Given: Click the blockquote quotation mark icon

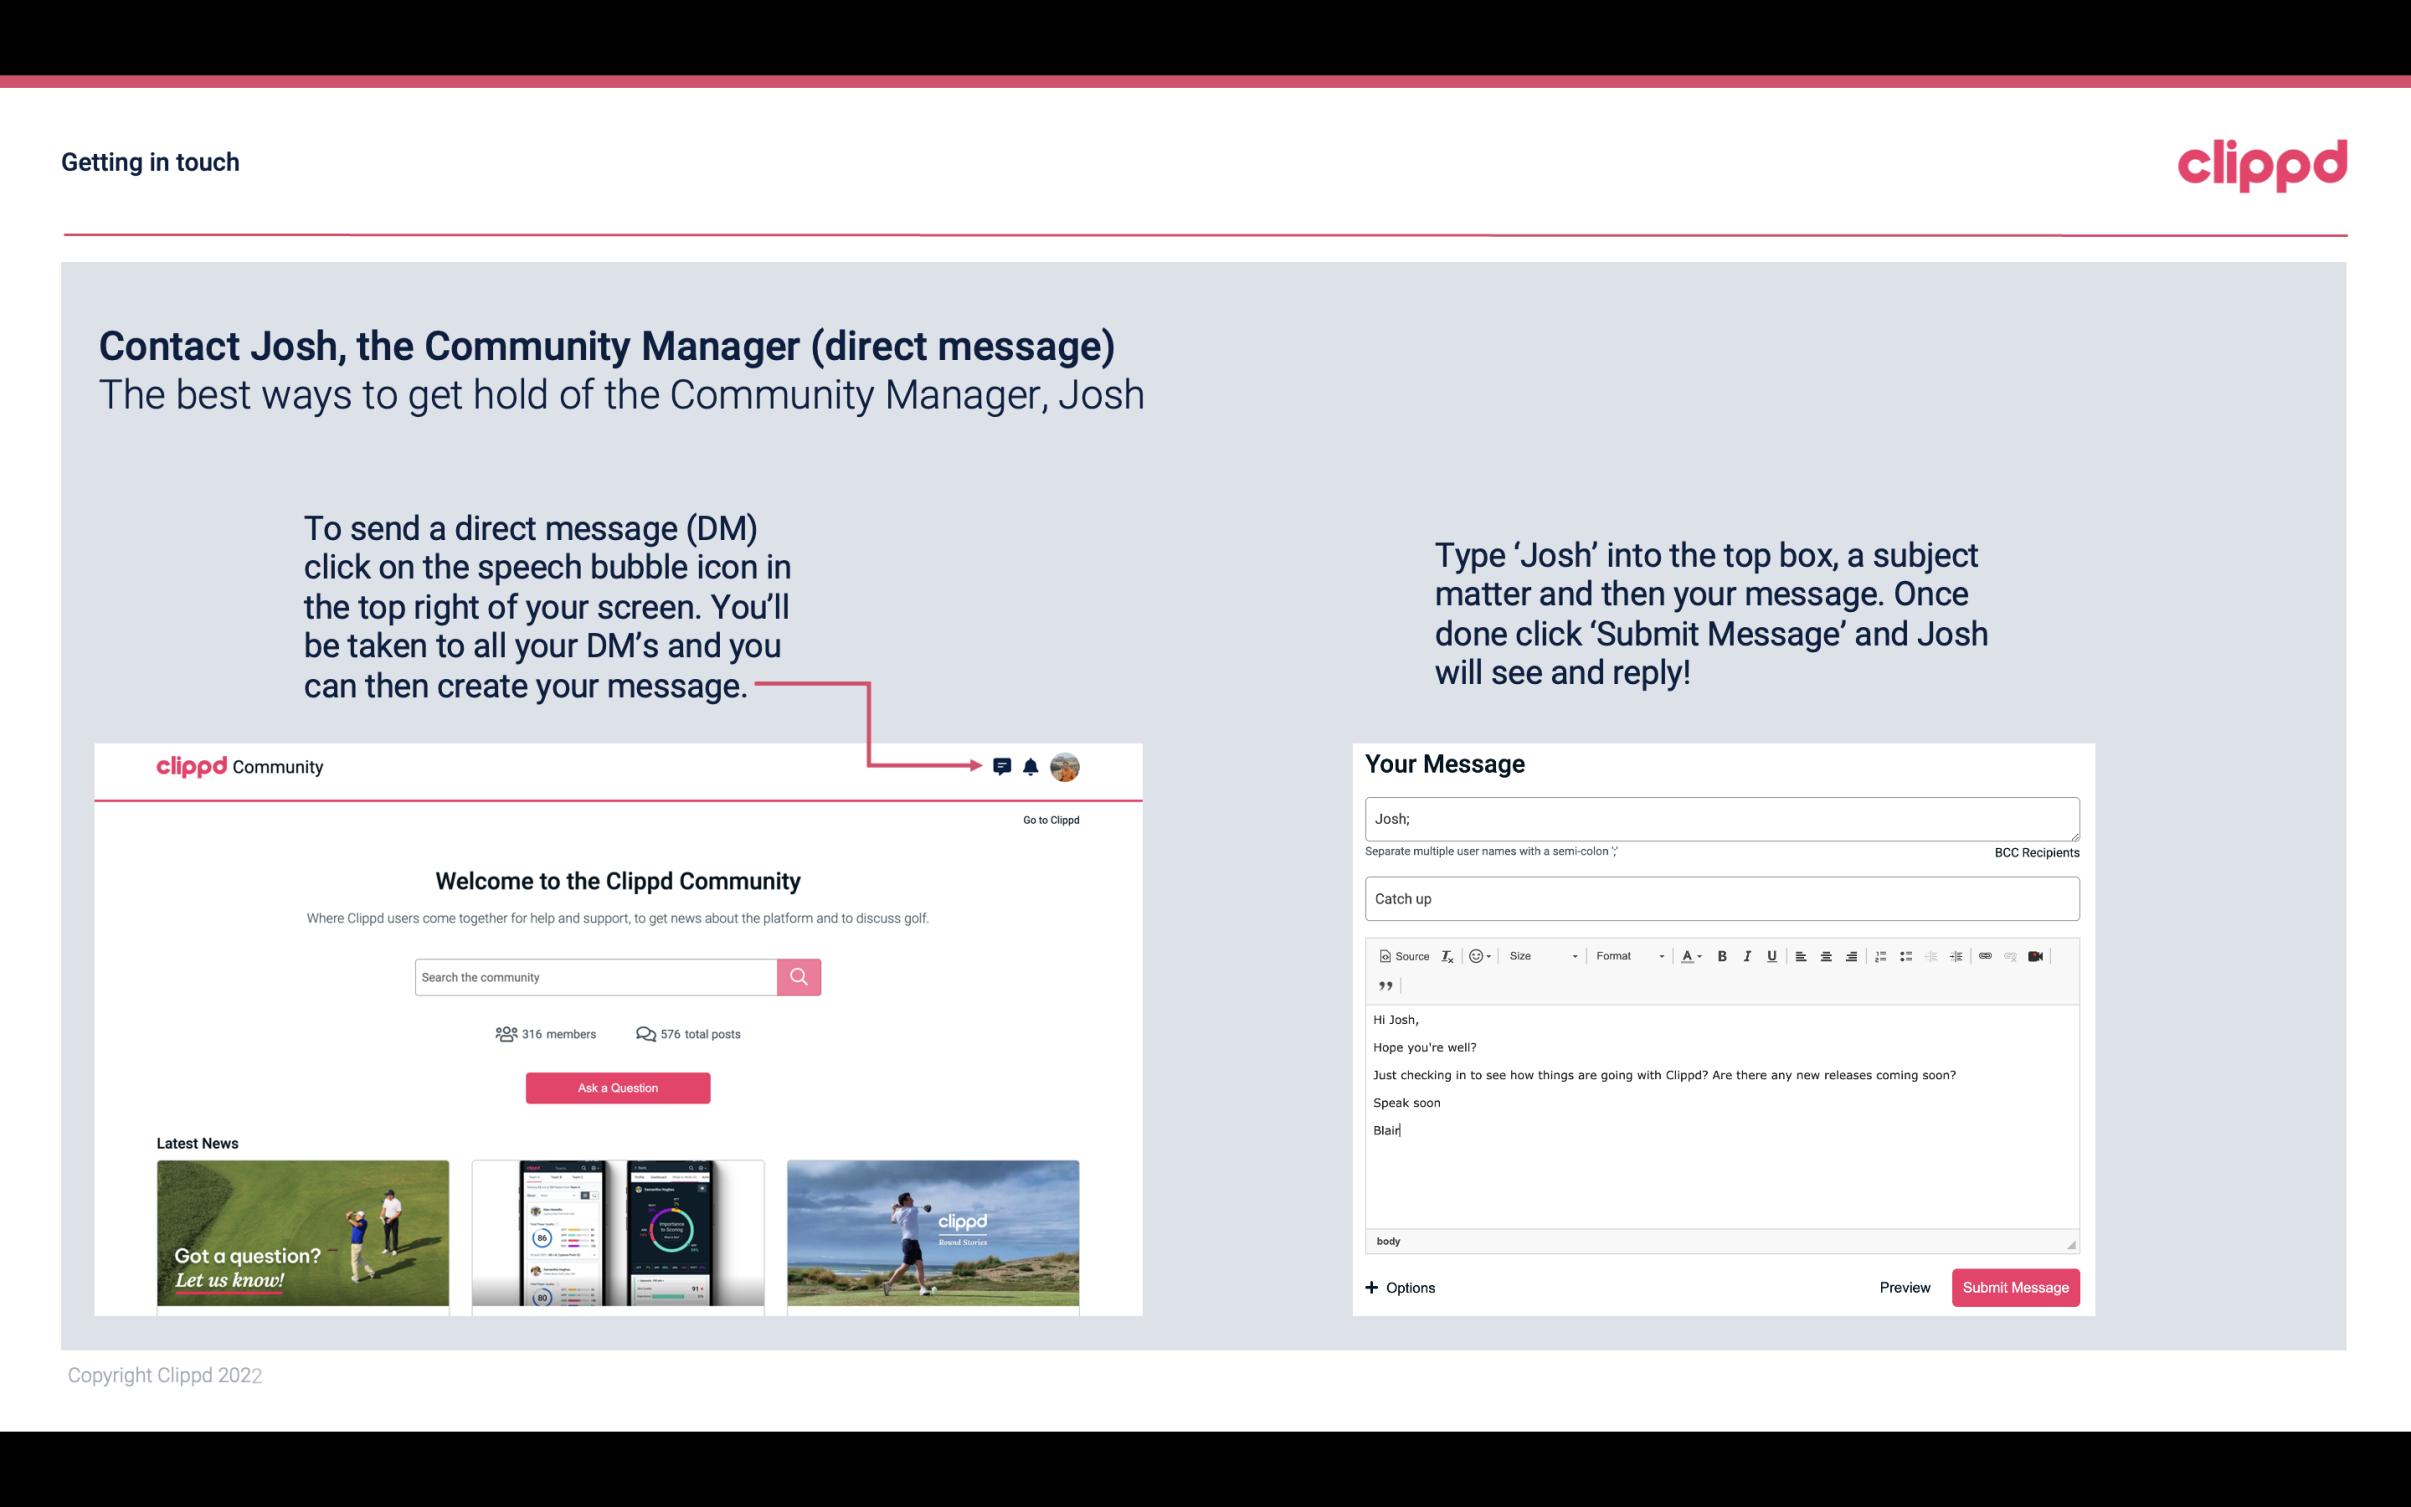Looking at the screenshot, I should (1382, 986).
